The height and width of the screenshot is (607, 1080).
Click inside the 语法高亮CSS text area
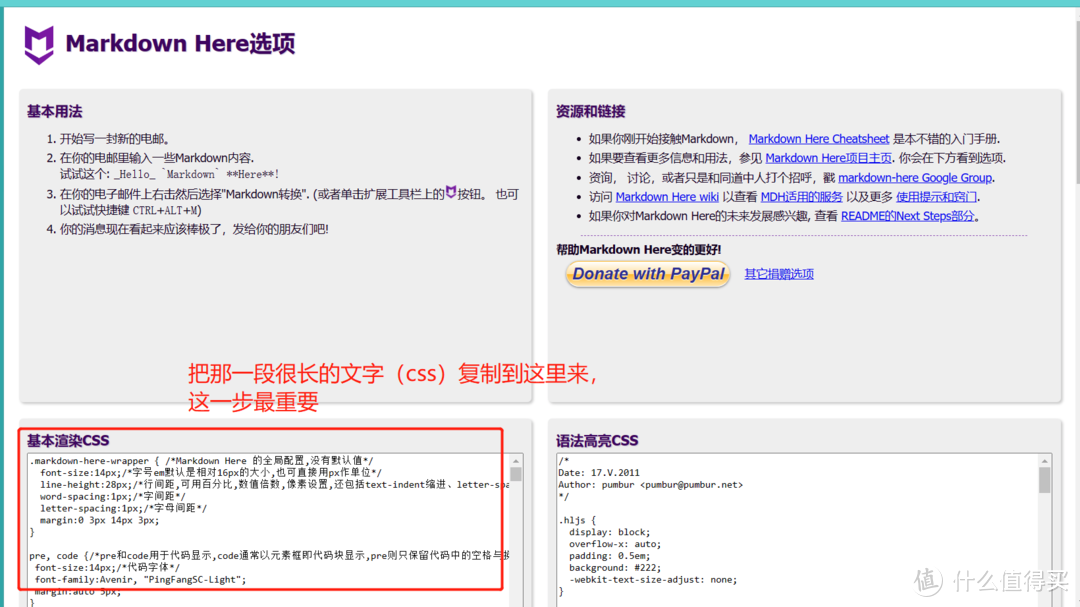tap(798, 529)
